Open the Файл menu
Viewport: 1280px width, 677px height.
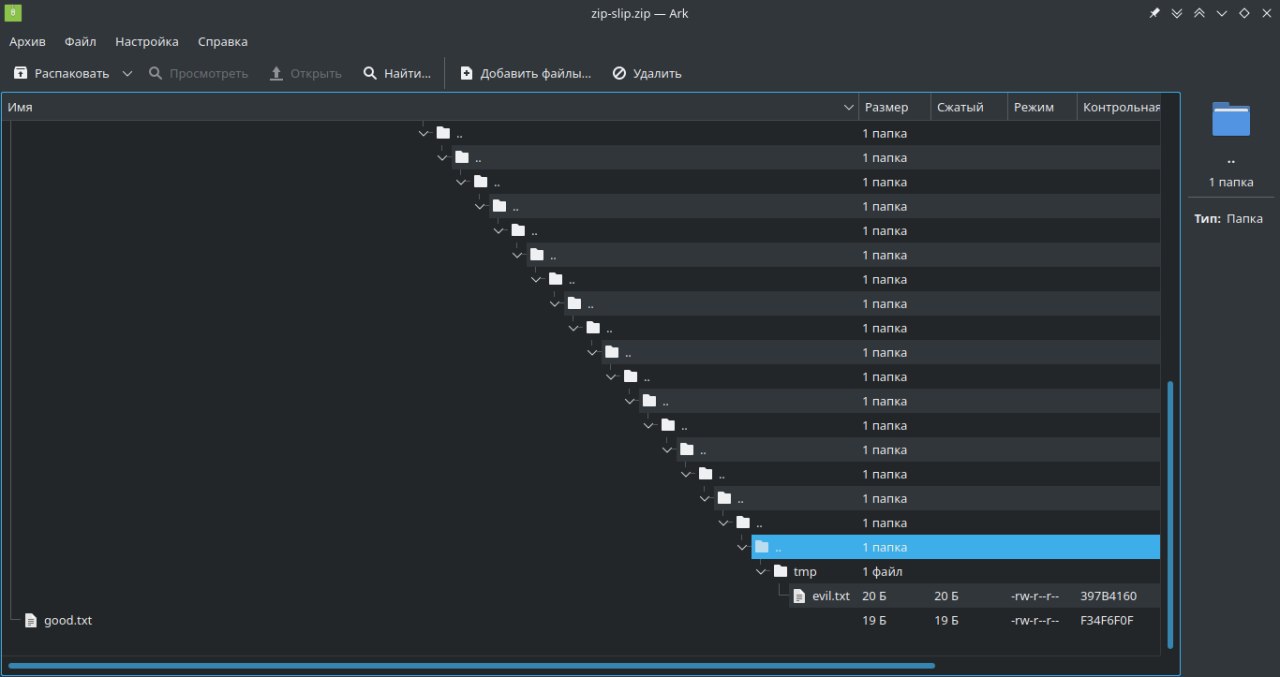(80, 42)
